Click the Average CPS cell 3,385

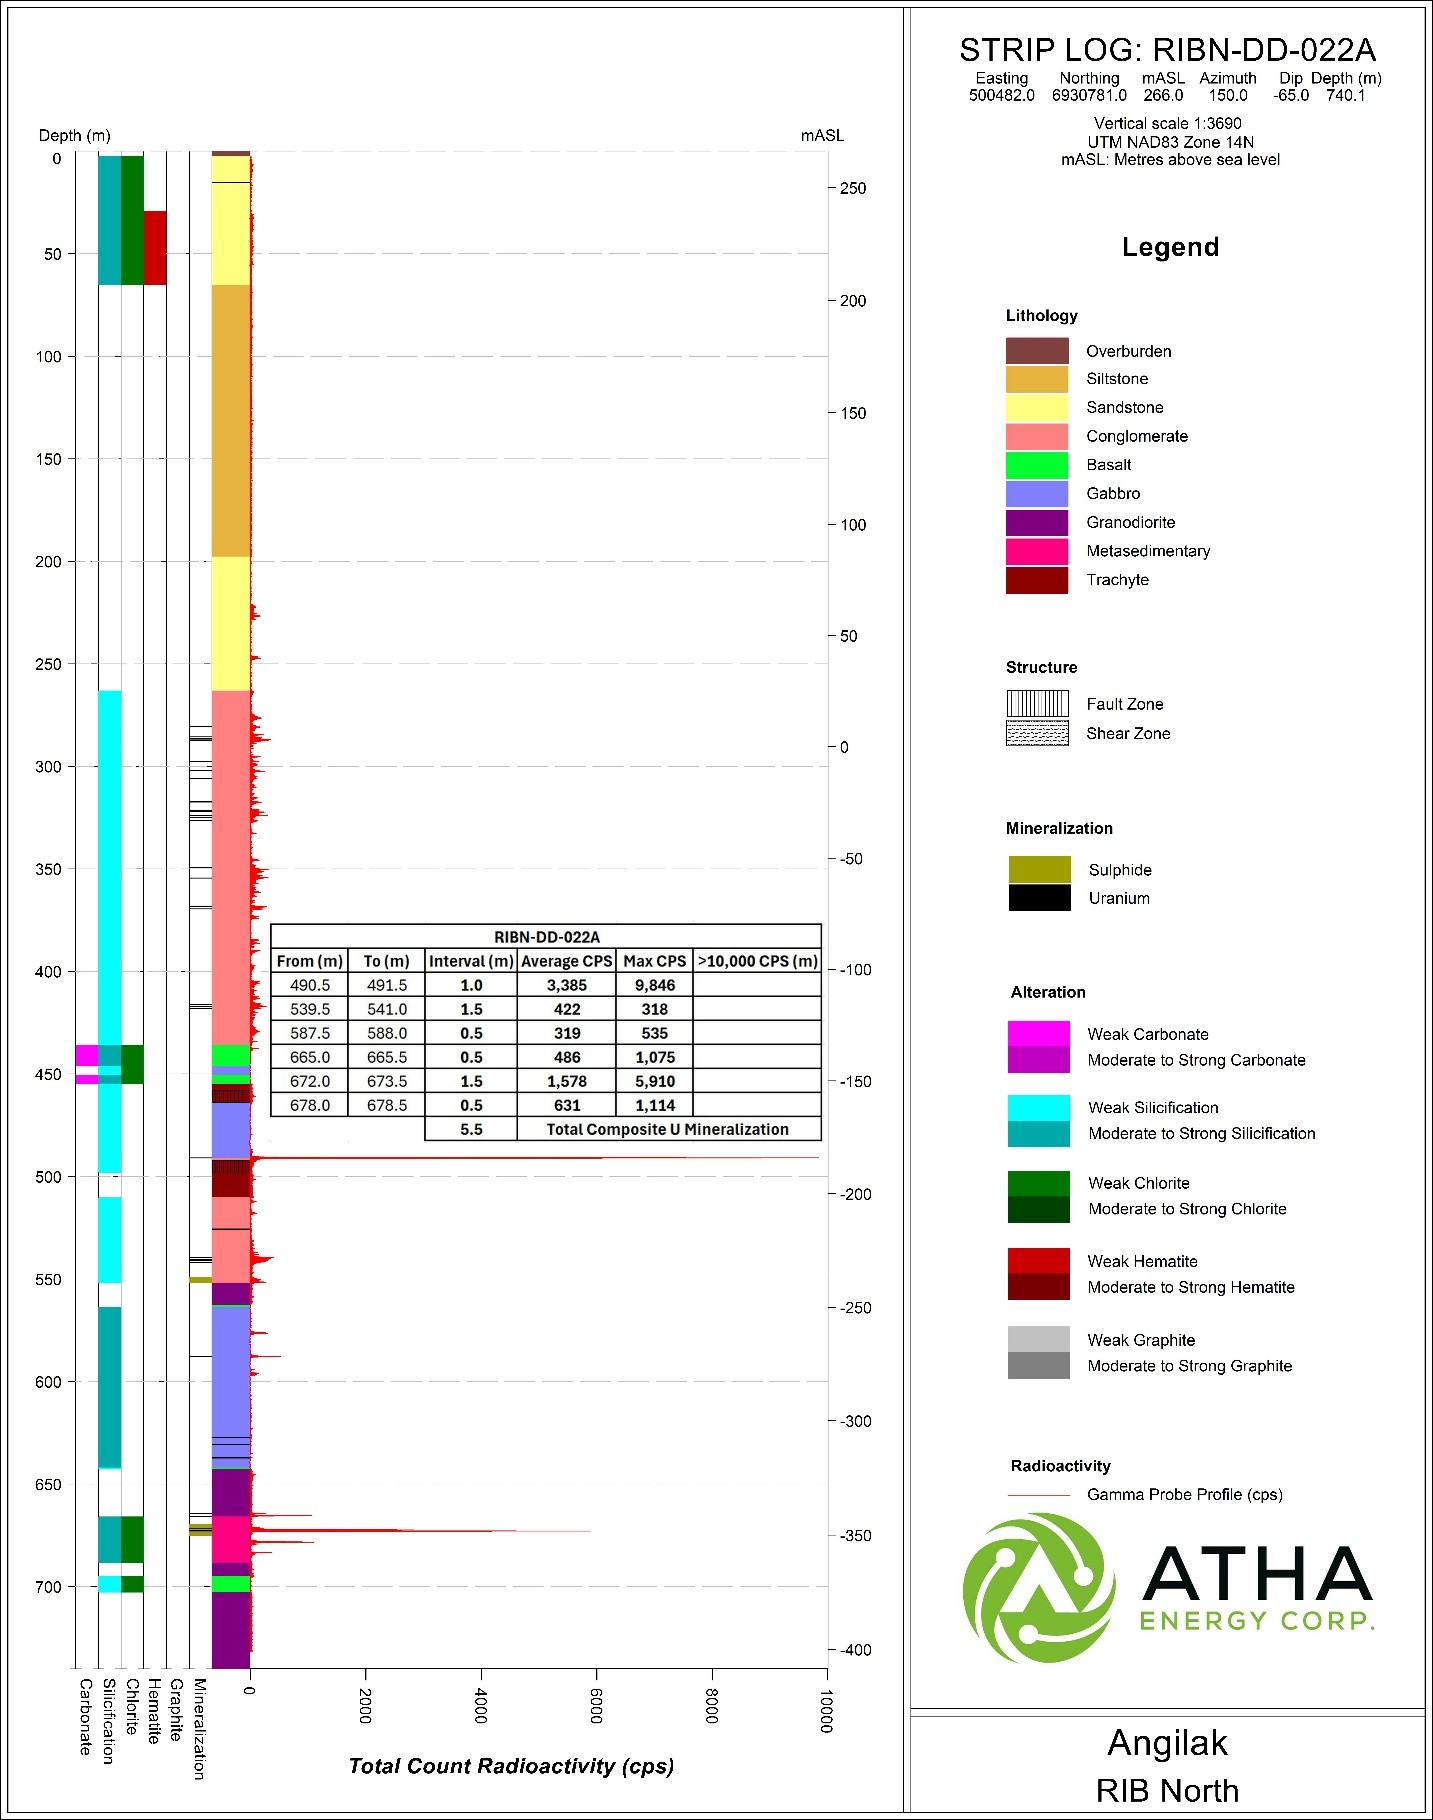pos(567,985)
